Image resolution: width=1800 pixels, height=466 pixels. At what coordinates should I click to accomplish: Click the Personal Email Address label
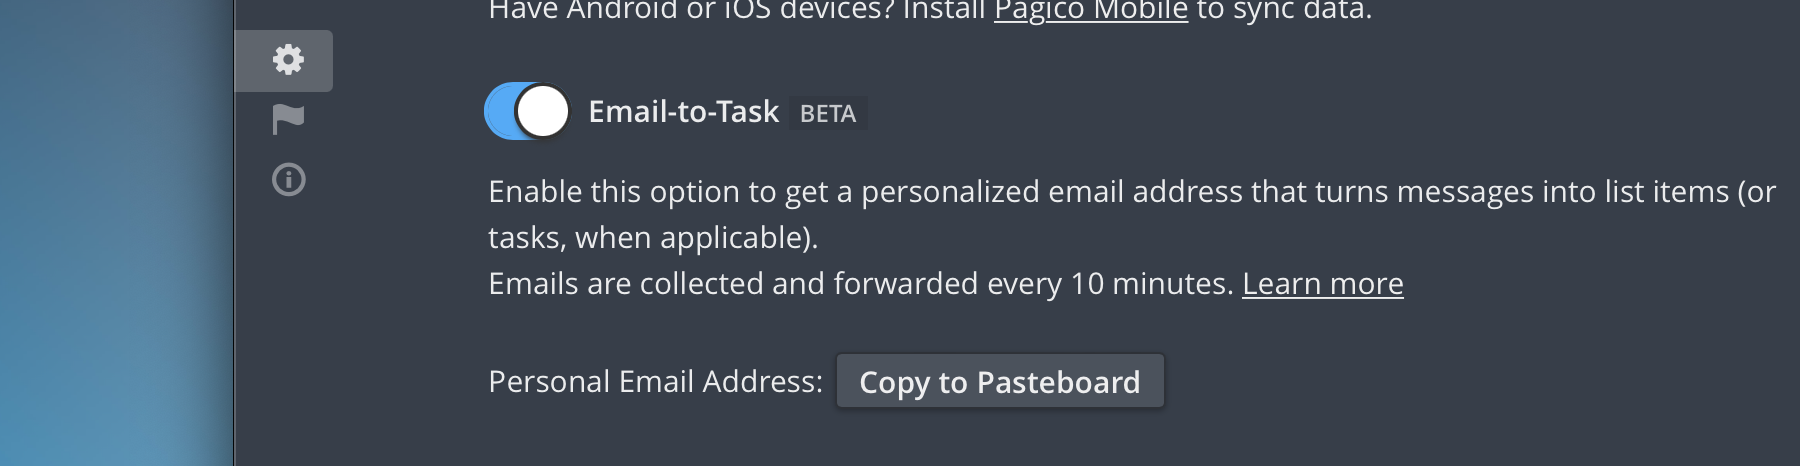click(655, 382)
